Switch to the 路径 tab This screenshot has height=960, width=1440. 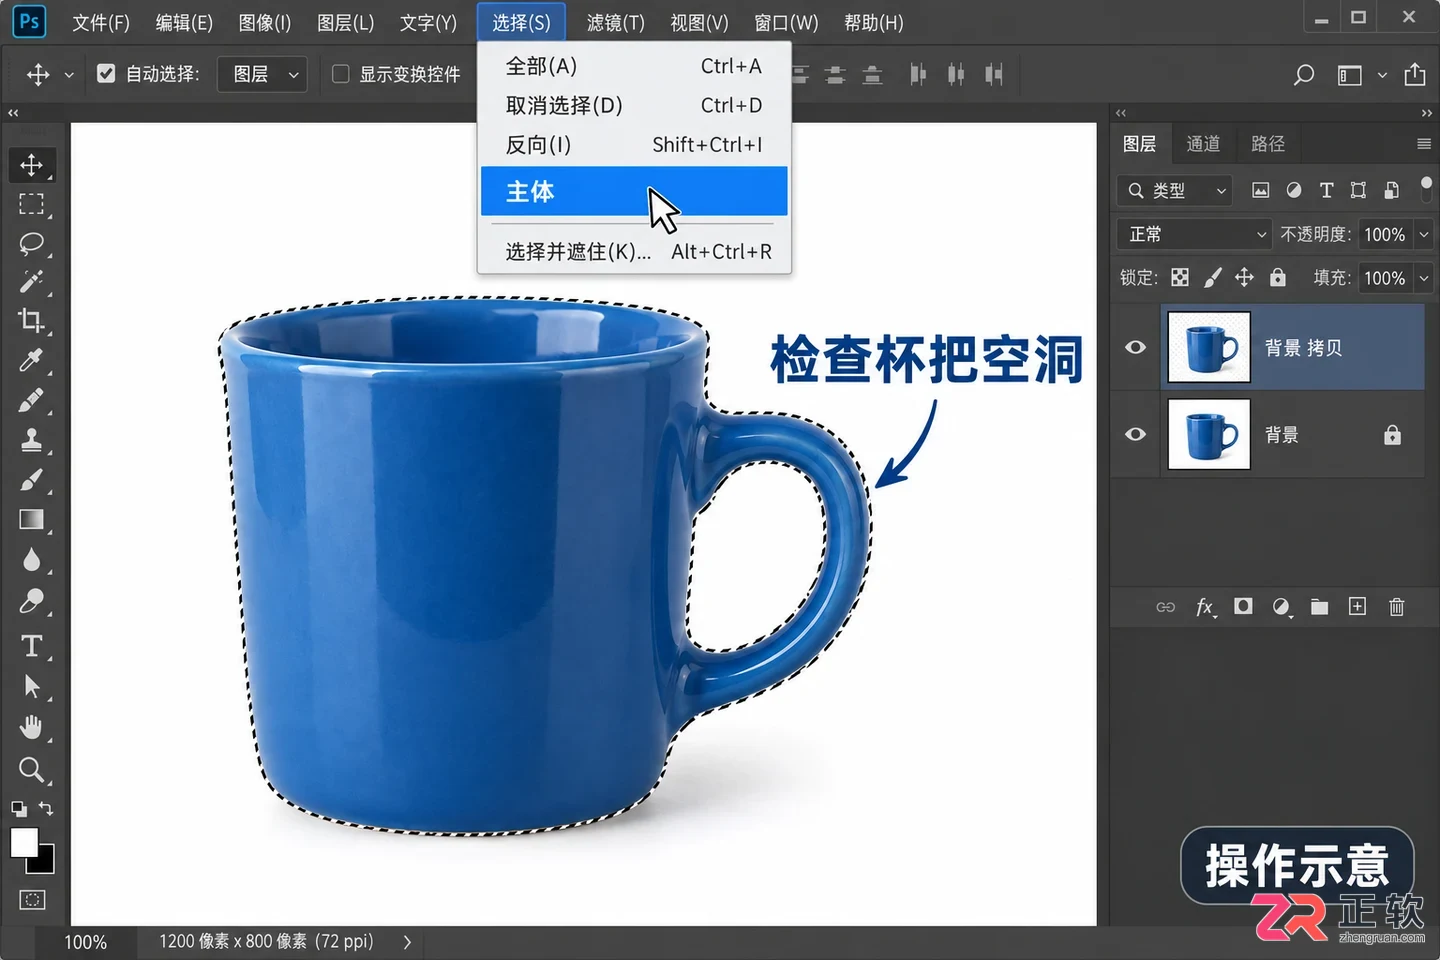(1268, 144)
